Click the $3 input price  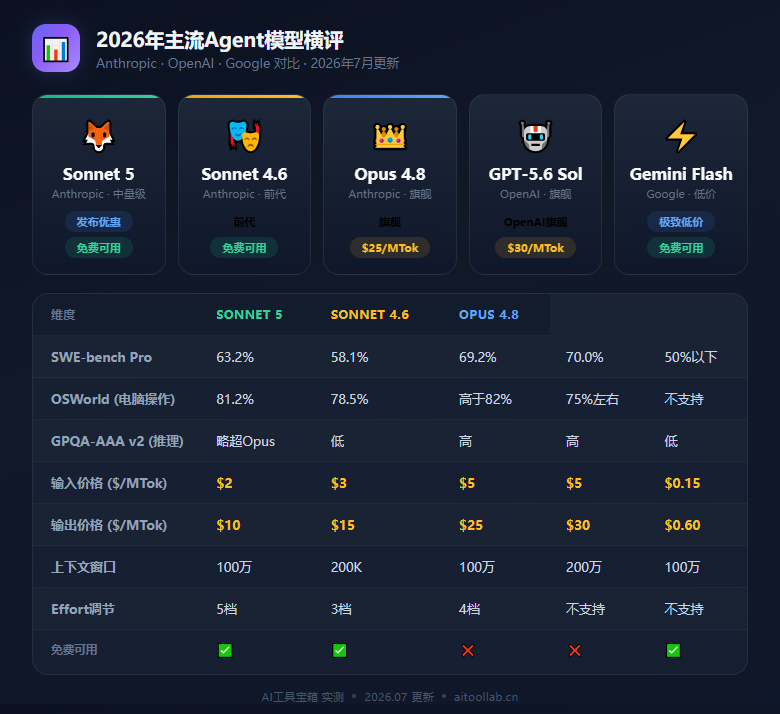coord(339,483)
